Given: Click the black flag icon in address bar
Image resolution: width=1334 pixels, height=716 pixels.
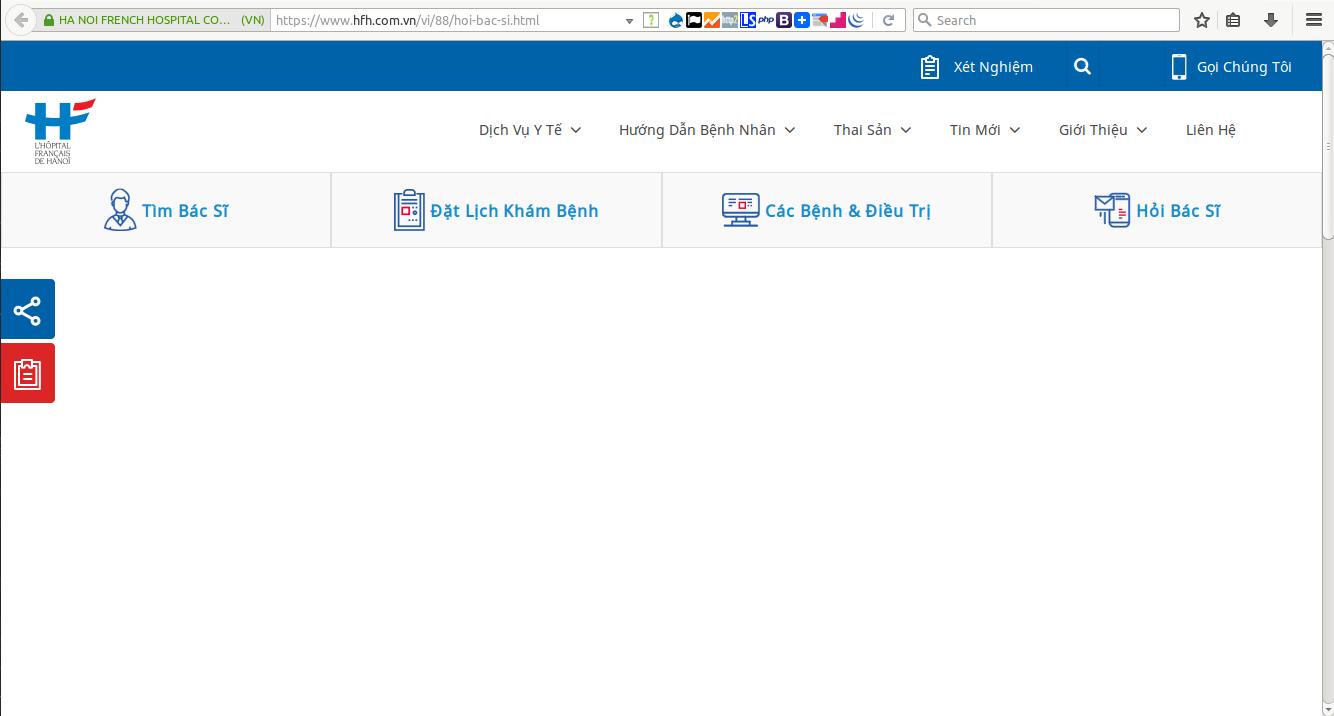Looking at the screenshot, I should coord(694,20).
